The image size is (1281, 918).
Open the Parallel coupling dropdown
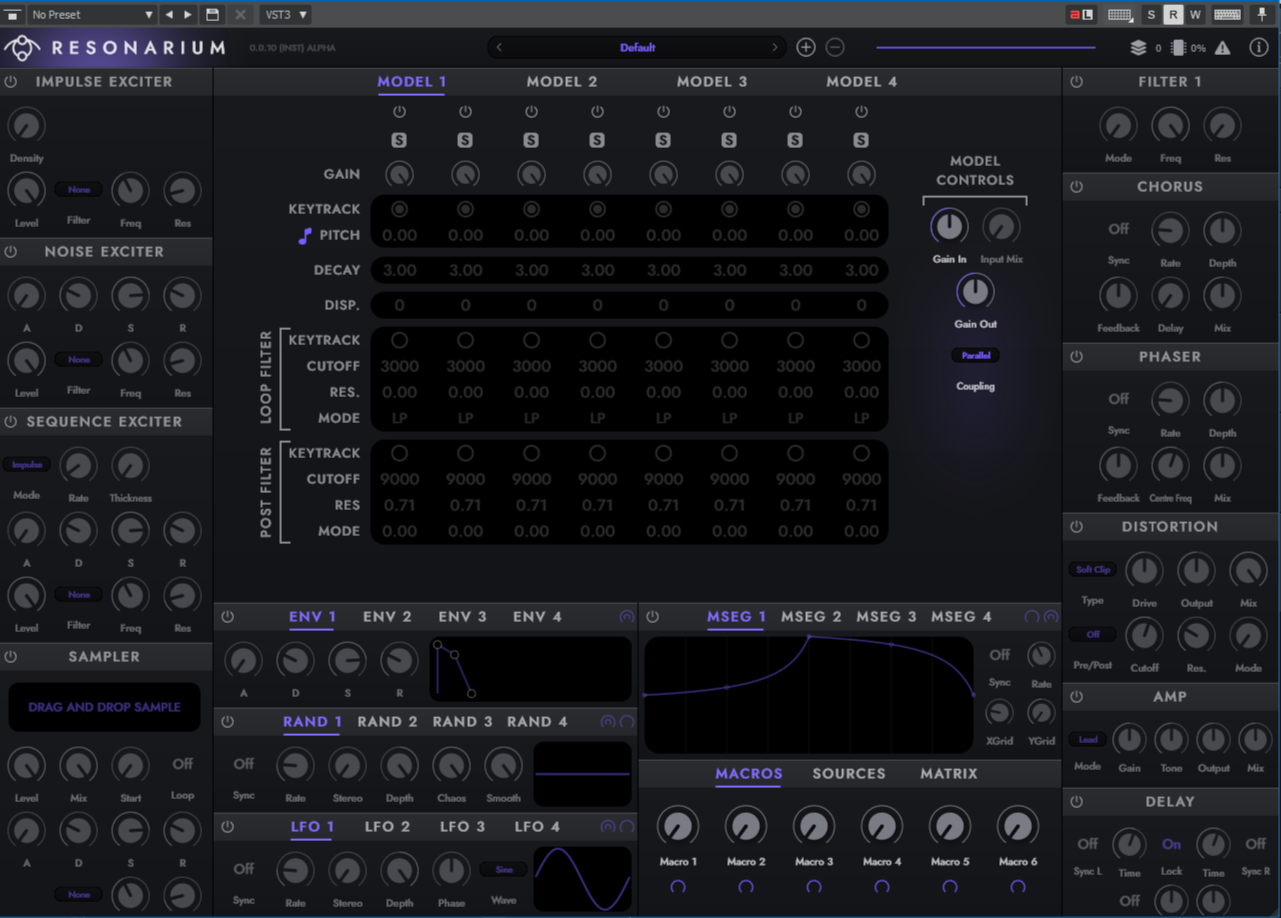click(975, 356)
